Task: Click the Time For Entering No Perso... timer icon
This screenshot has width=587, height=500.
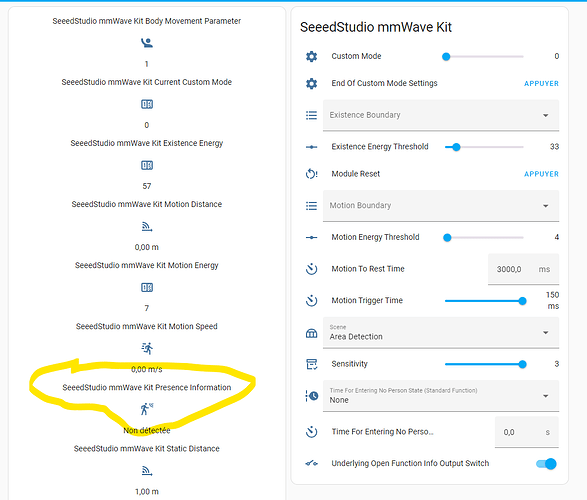Action: click(311, 432)
